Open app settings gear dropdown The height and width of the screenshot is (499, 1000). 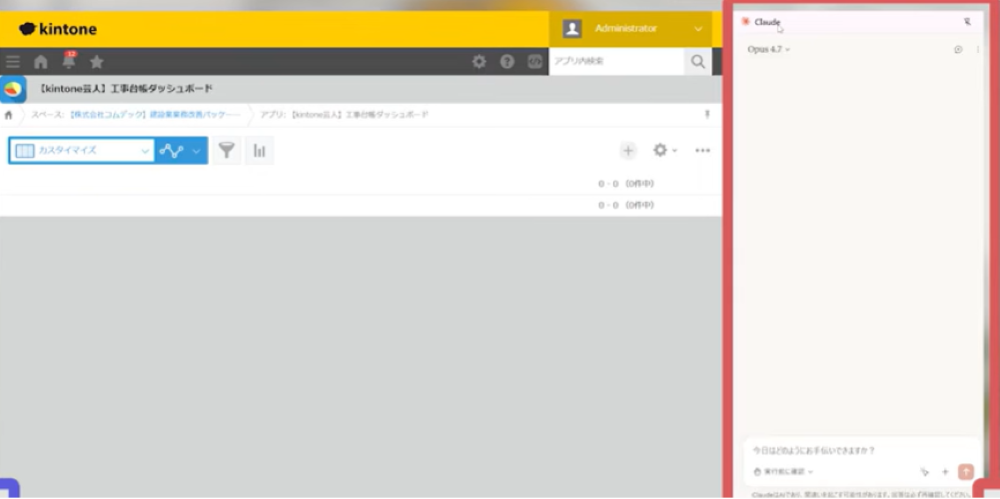pyautogui.click(x=665, y=151)
